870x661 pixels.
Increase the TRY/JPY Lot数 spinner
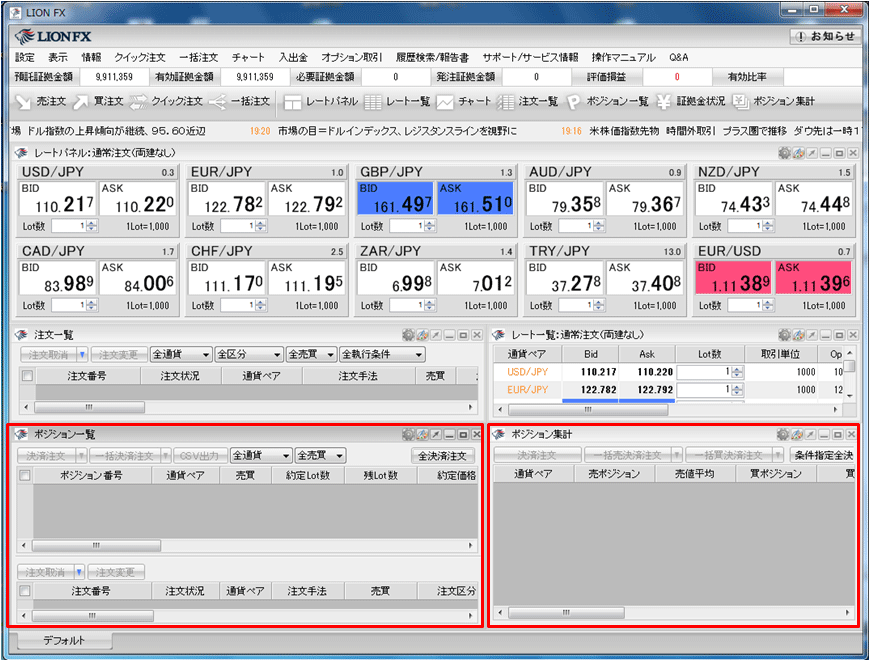point(599,302)
